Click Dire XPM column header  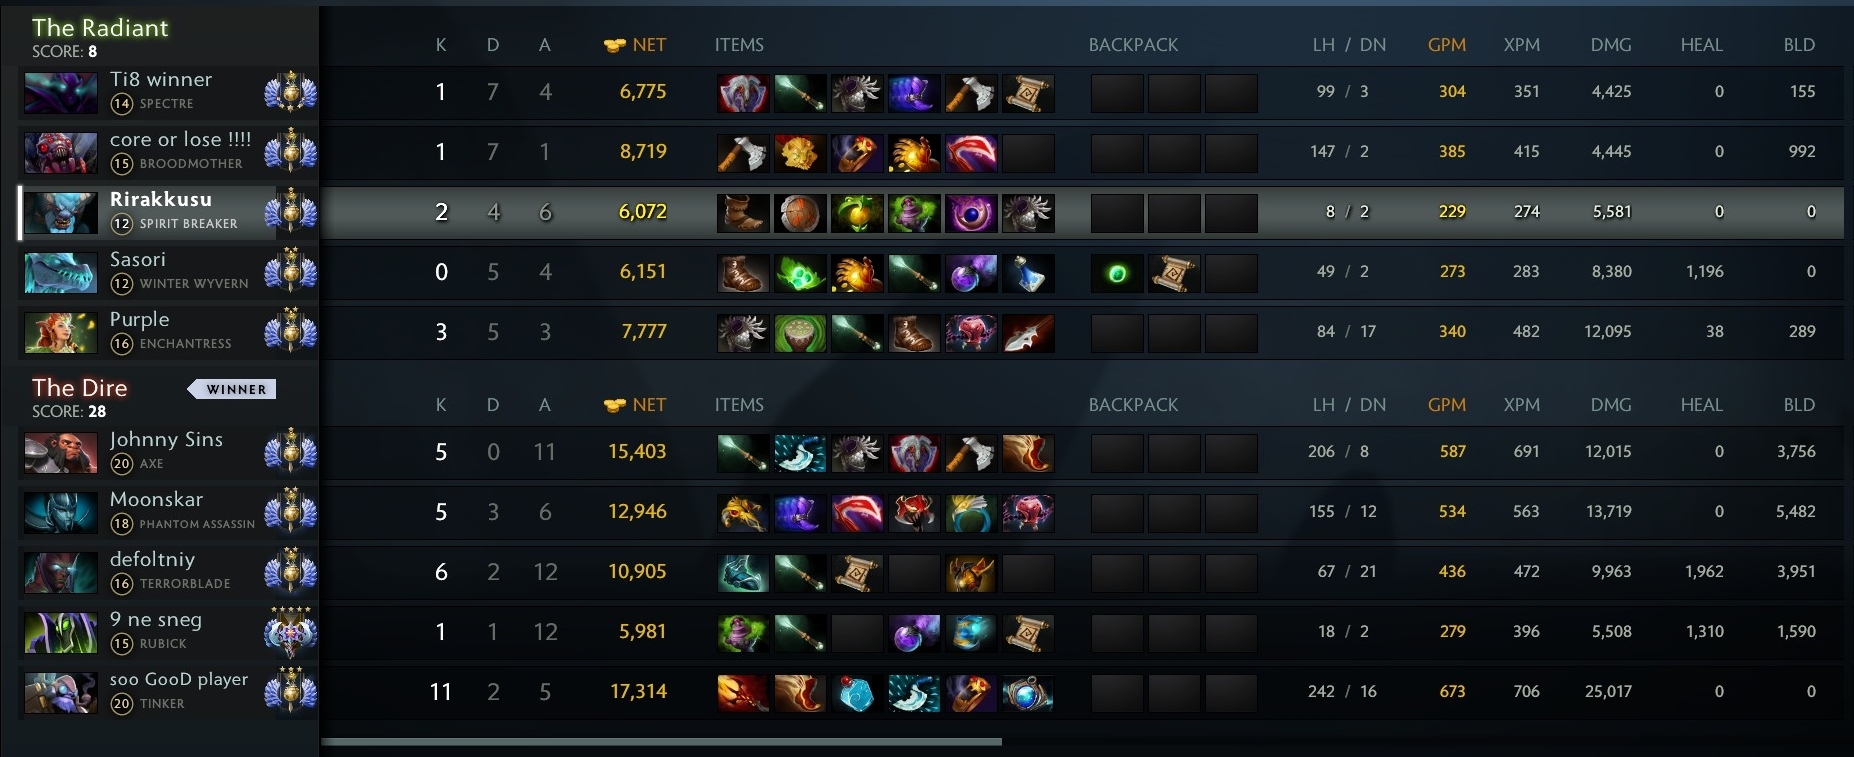[1521, 405]
